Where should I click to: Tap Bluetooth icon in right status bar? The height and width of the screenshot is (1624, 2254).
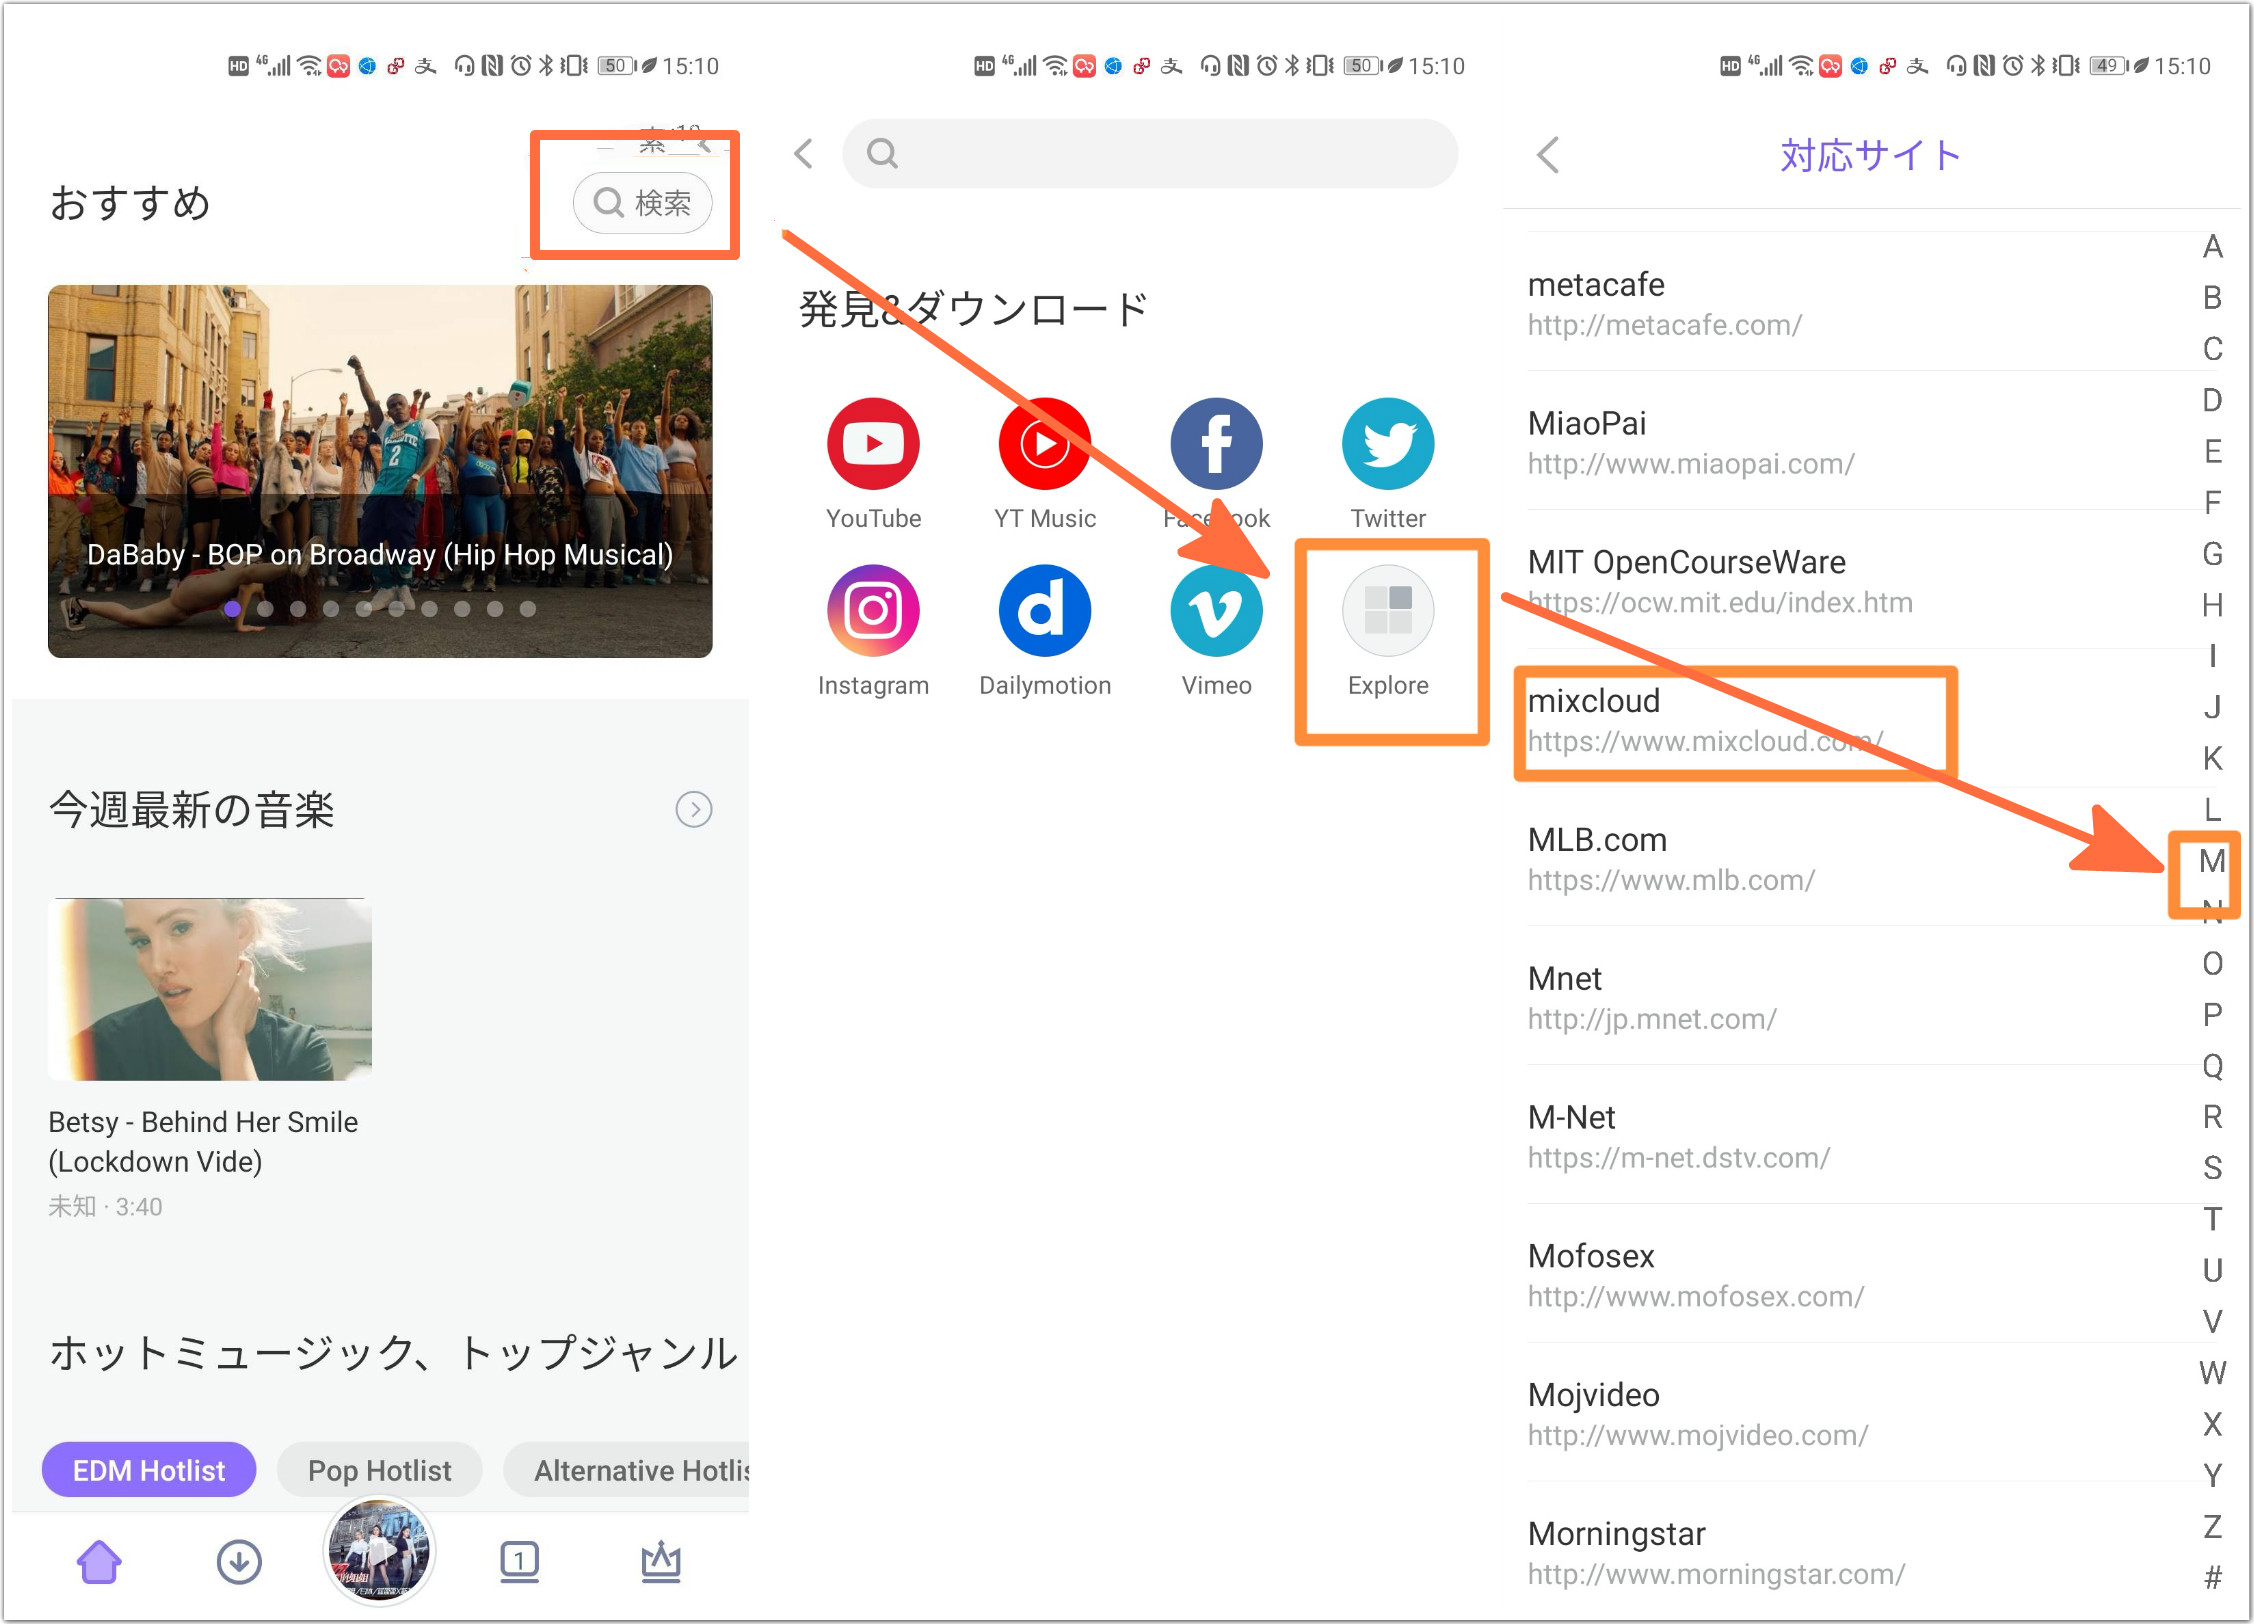click(x=2038, y=66)
